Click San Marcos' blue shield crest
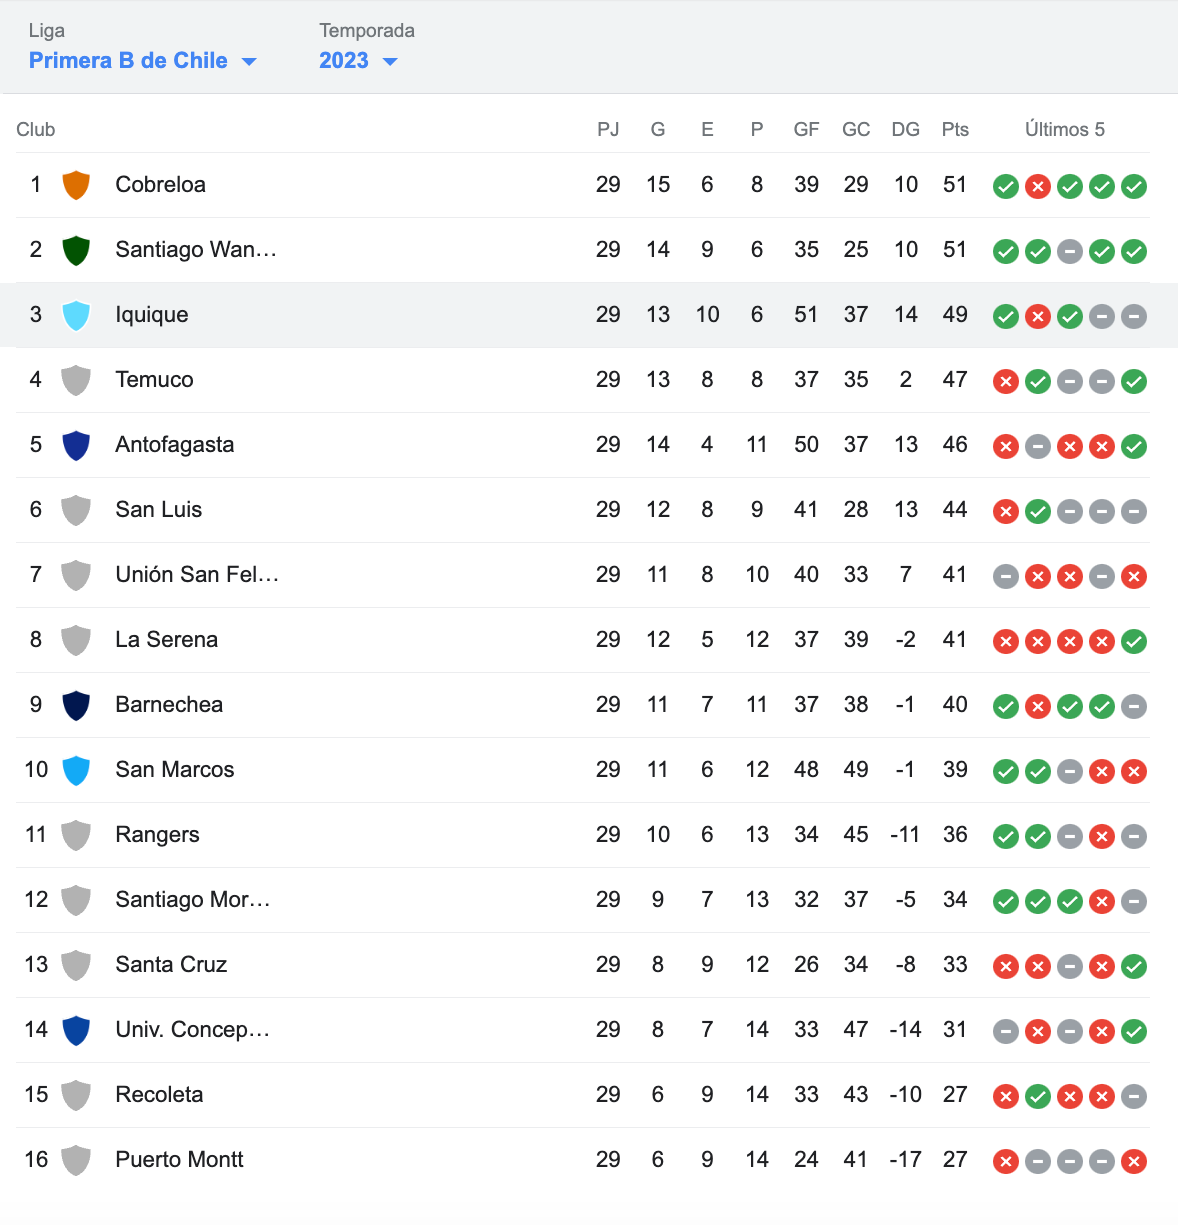 (76, 770)
